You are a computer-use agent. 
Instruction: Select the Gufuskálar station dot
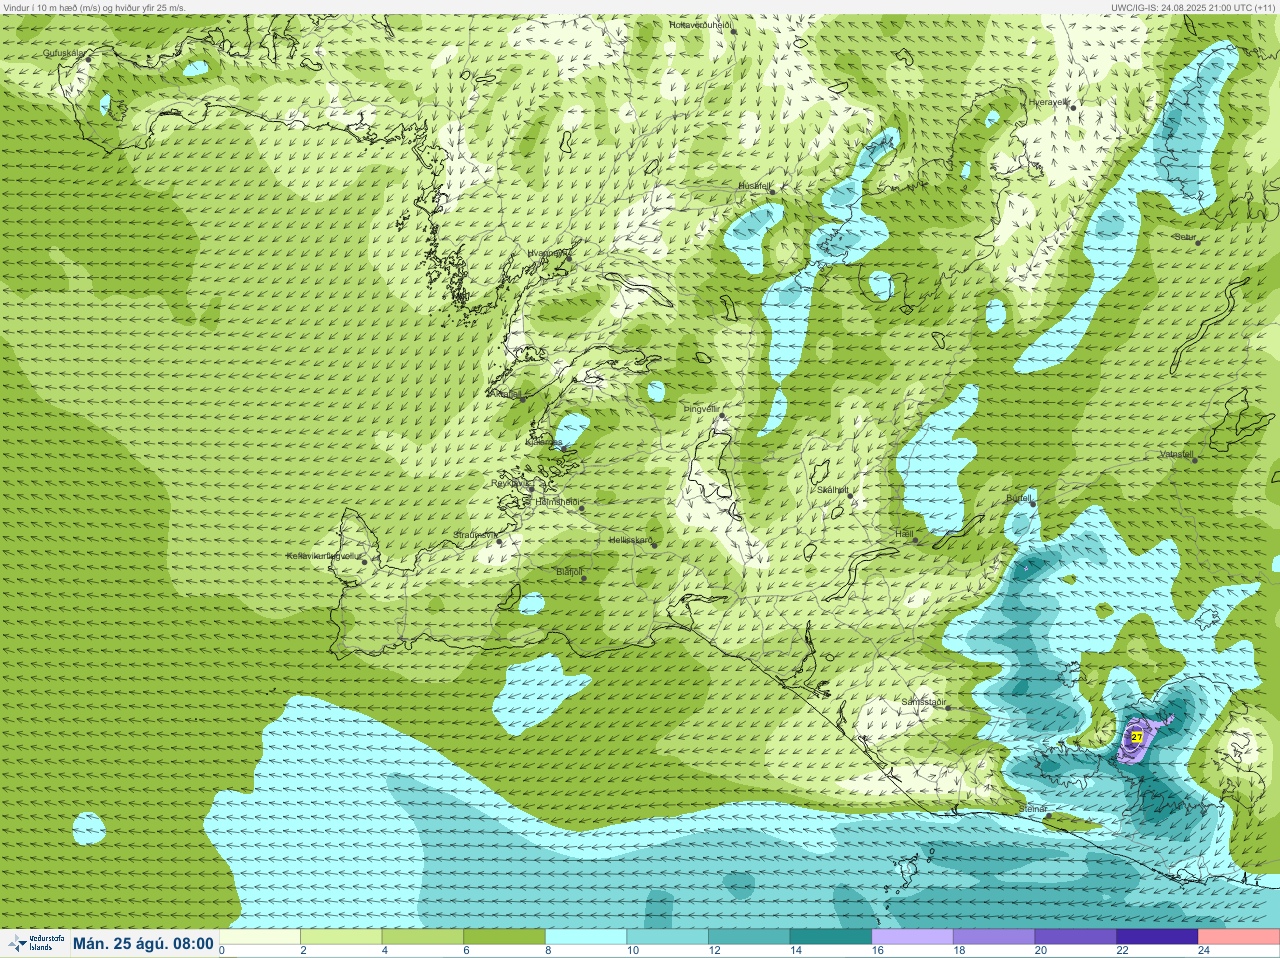tap(87, 59)
